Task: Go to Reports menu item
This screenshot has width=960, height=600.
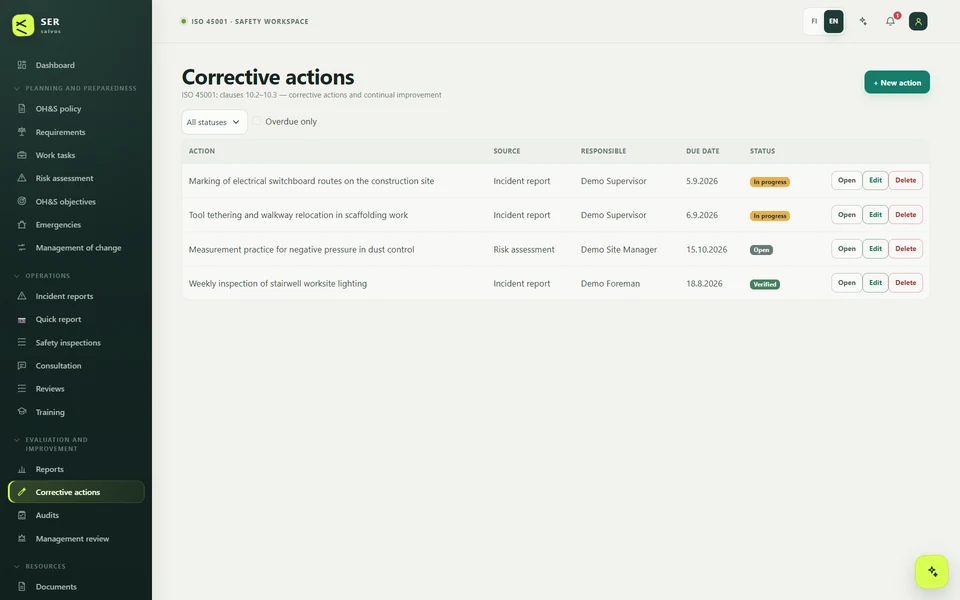Action: click(x=76, y=469)
